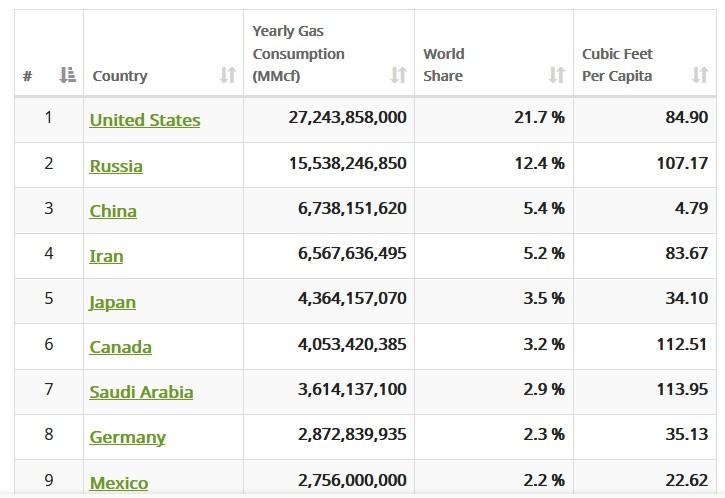Screen dimensions: 725x498
Task: Open the Russia country link
Action: pyautogui.click(x=116, y=166)
